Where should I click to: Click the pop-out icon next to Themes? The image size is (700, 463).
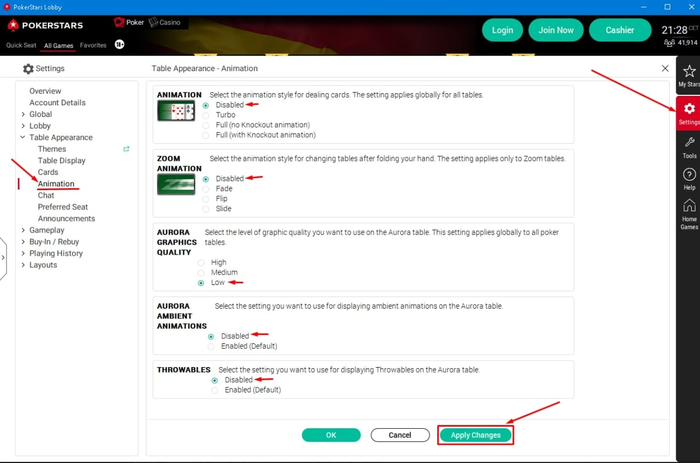click(x=126, y=149)
